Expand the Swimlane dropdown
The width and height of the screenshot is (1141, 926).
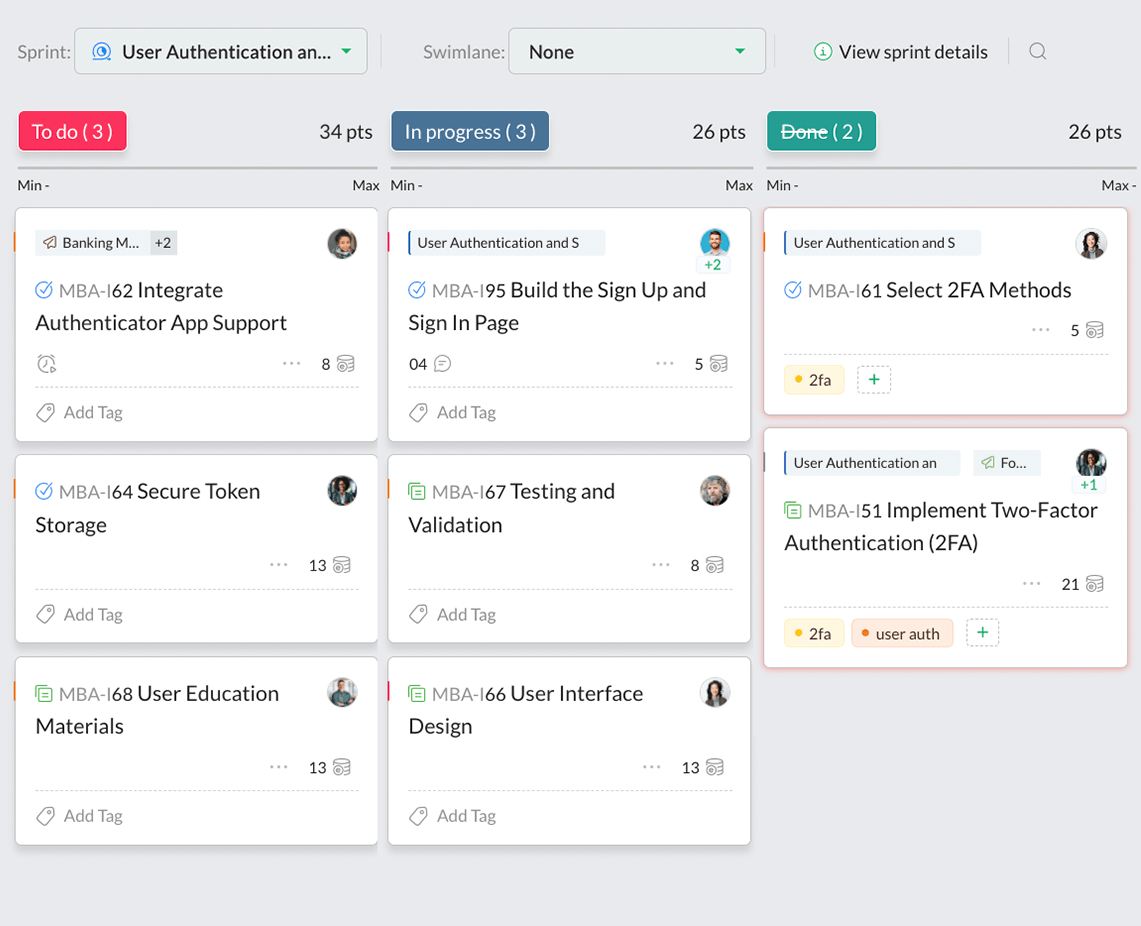click(x=637, y=52)
